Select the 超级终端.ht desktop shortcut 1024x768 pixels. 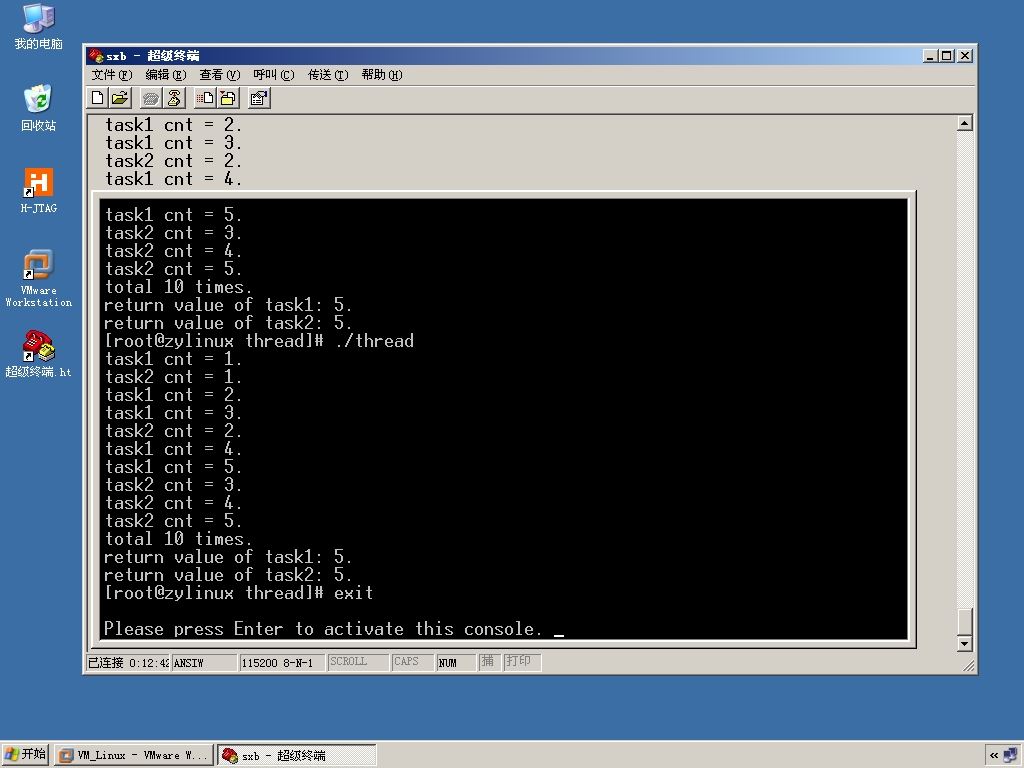coord(39,355)
